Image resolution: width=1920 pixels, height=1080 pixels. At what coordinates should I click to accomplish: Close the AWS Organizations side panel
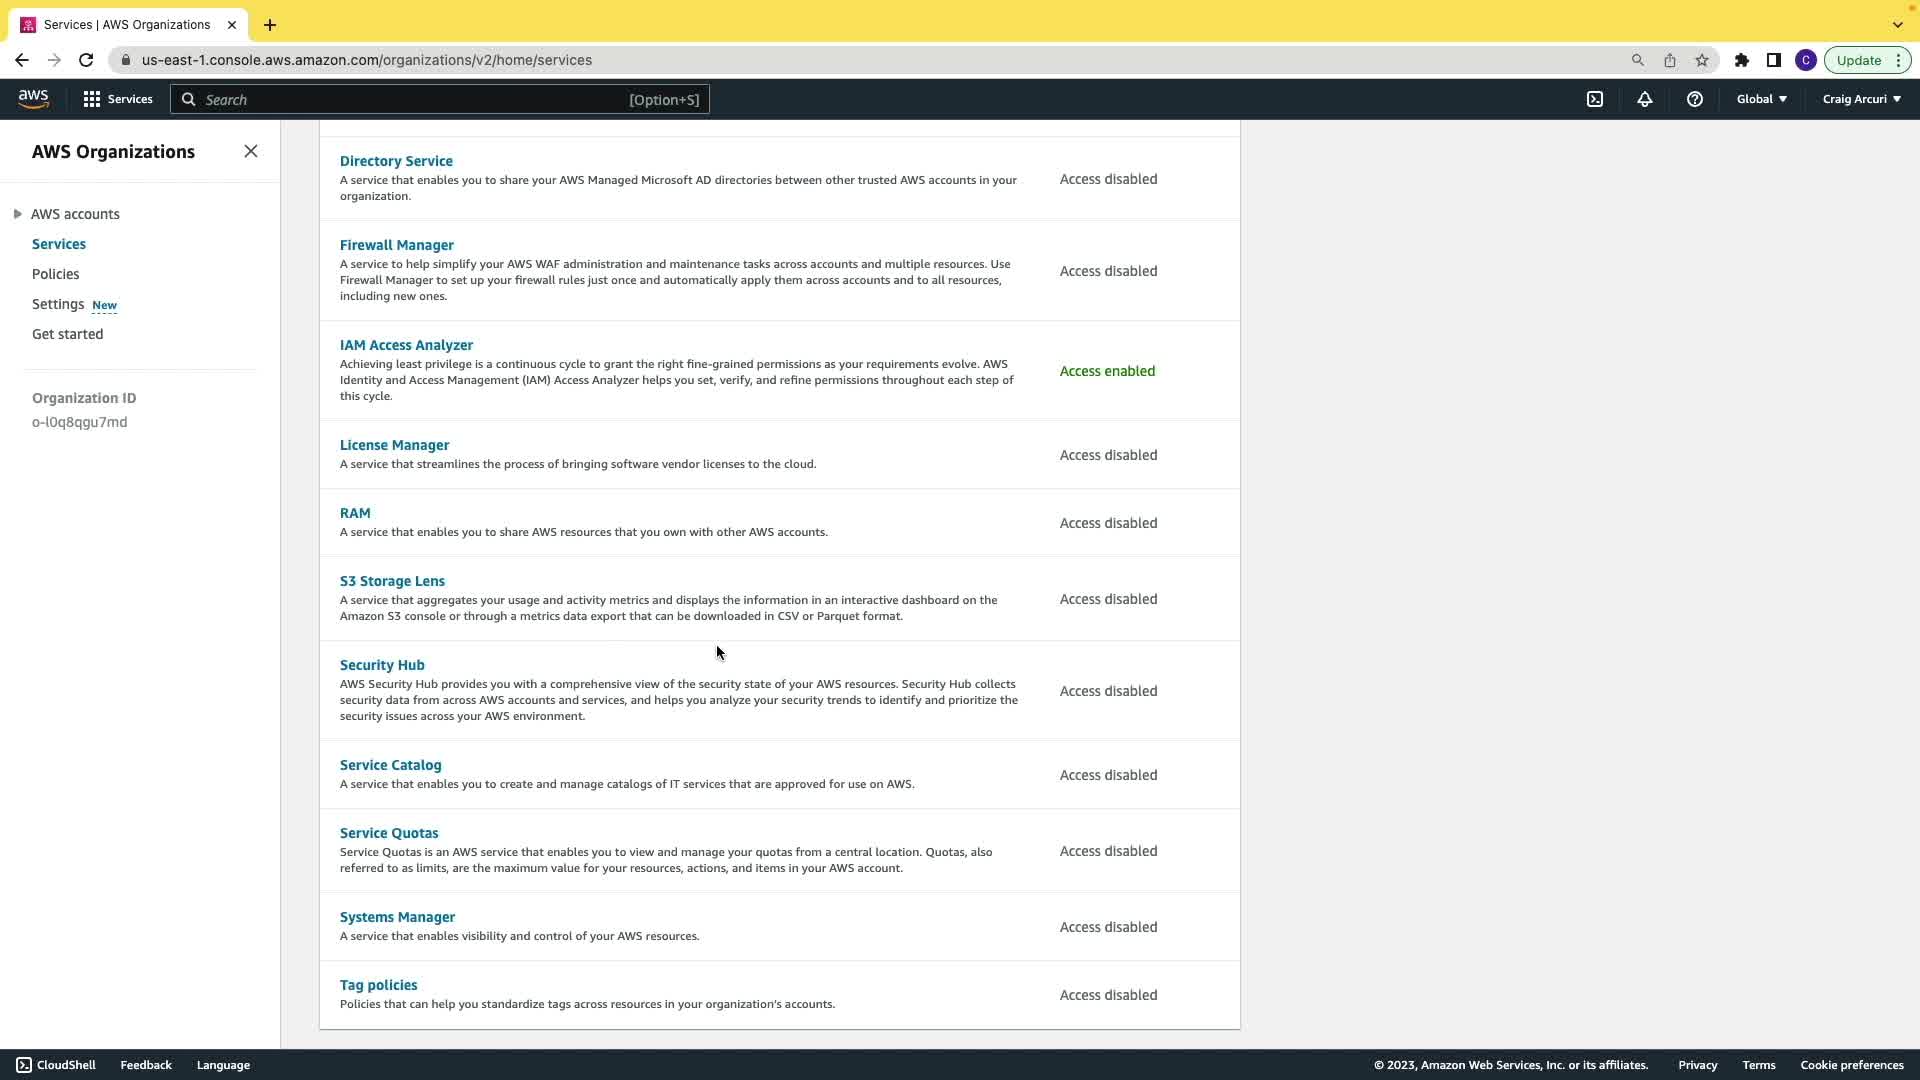point(251,151)
